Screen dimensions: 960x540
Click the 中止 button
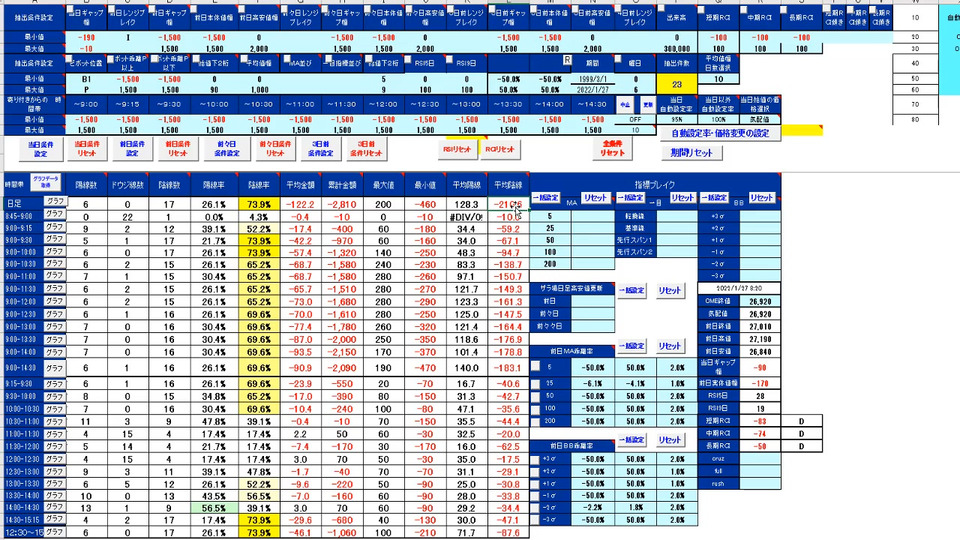(625, 105)
